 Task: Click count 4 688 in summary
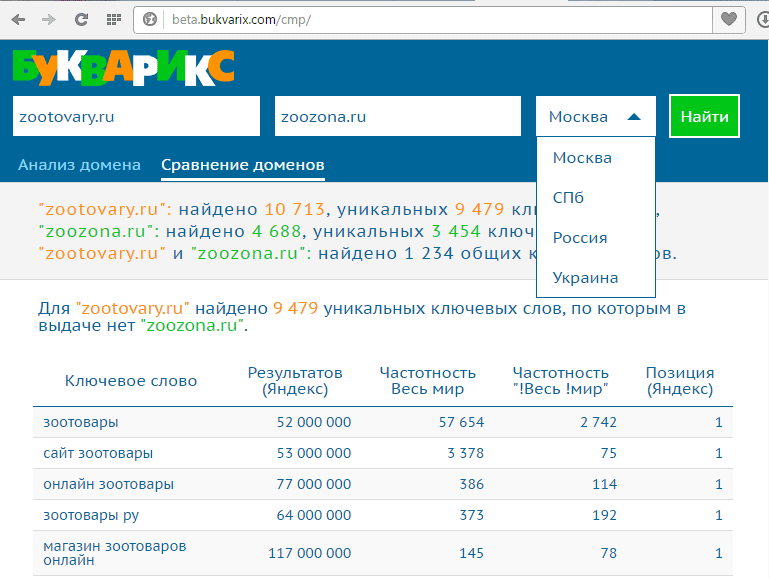277,231
